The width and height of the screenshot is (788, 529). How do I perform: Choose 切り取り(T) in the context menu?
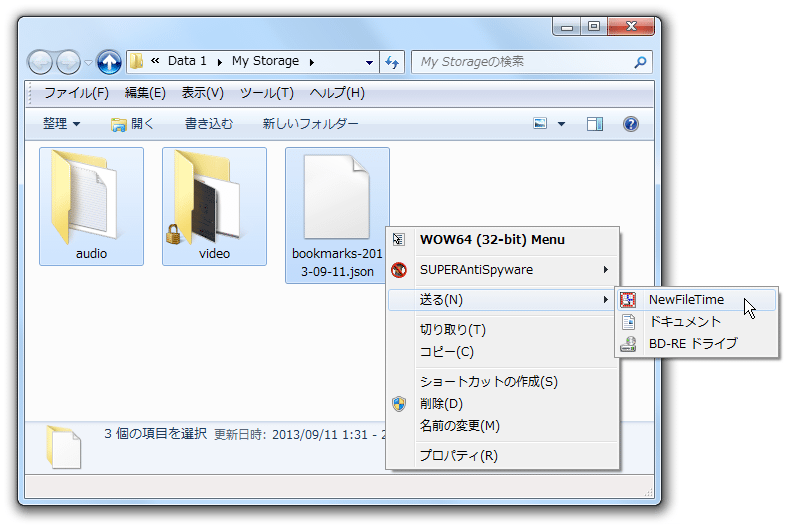pyautogui.click(x=503, y=330)
